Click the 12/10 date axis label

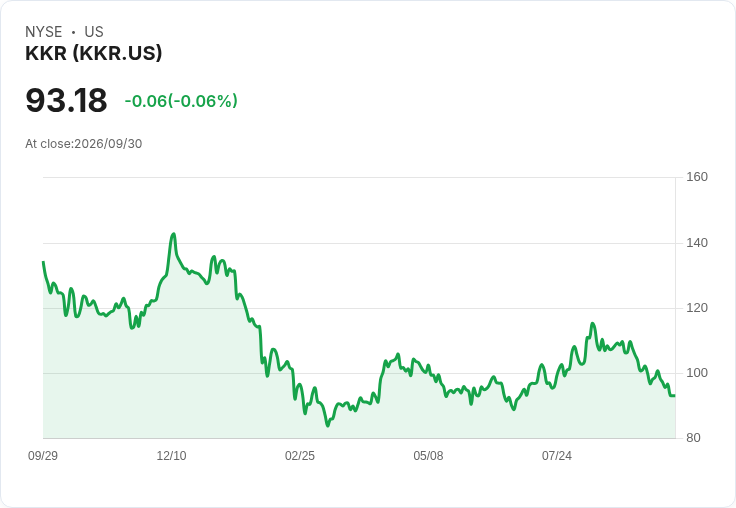171,455
